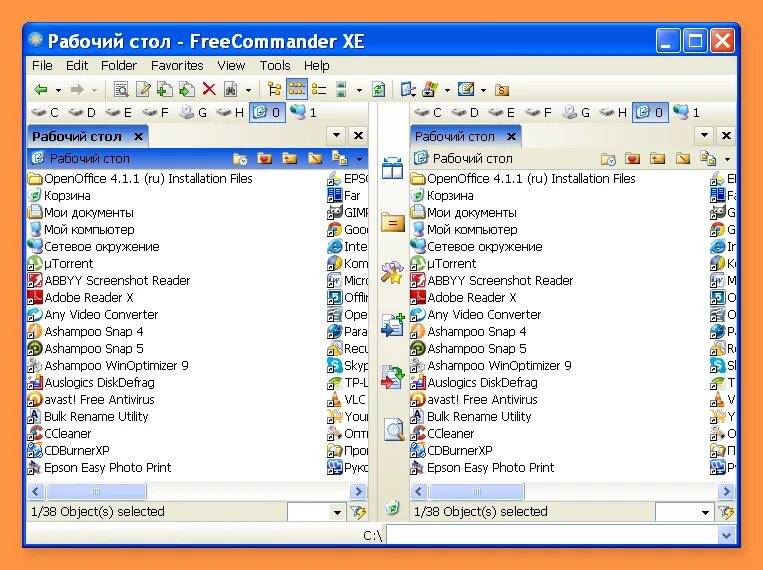Click the swap panels icon in the splitter
The image size is (763, 570).
point(392,168)
